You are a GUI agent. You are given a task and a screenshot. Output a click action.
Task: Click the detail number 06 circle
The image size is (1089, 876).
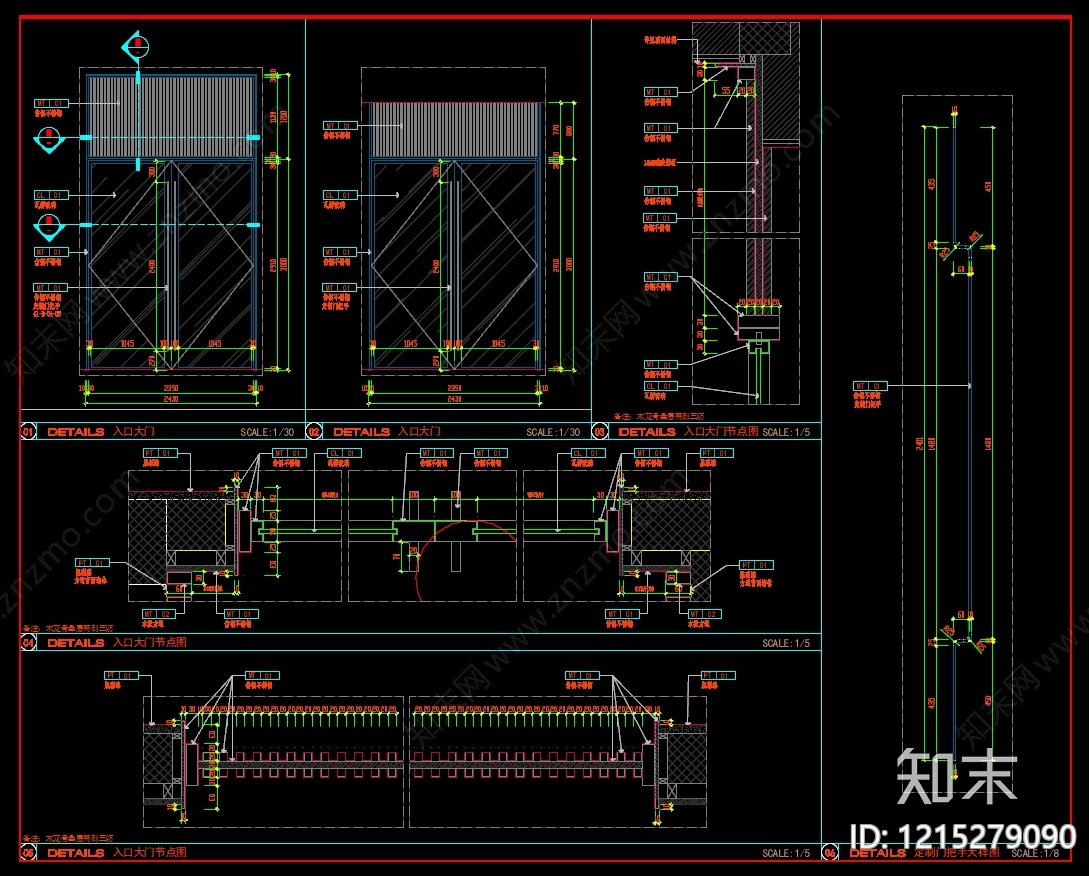[830, 852]
